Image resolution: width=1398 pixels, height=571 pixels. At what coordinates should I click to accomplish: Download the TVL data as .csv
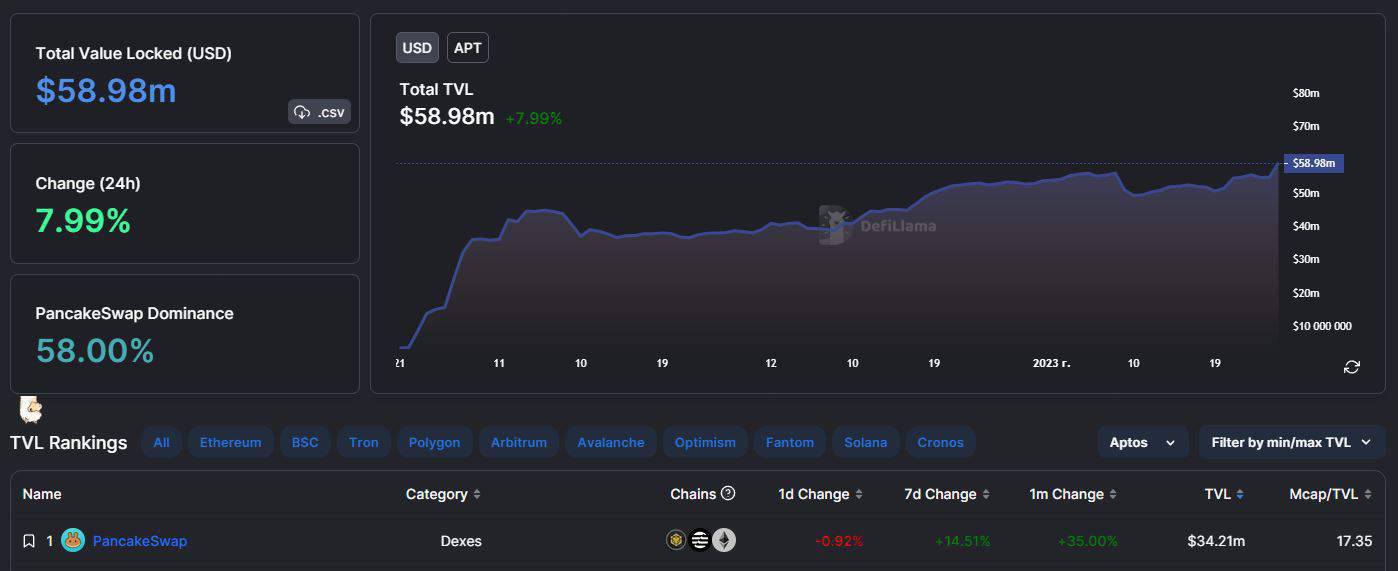point(319,112)
